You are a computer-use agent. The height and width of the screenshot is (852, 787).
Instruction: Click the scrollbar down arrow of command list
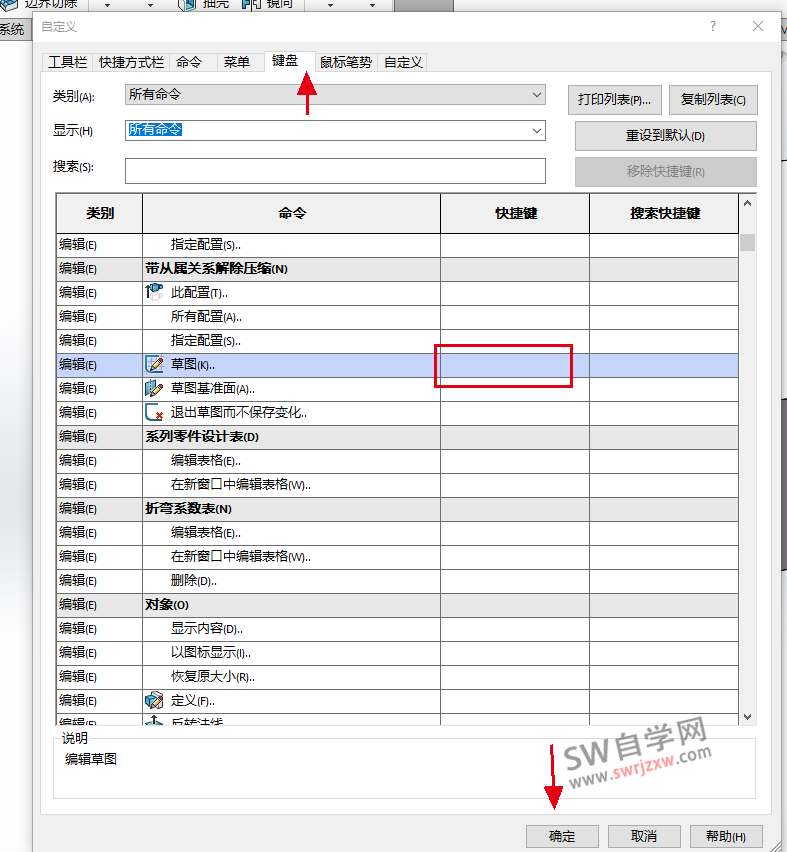point(747,717)
